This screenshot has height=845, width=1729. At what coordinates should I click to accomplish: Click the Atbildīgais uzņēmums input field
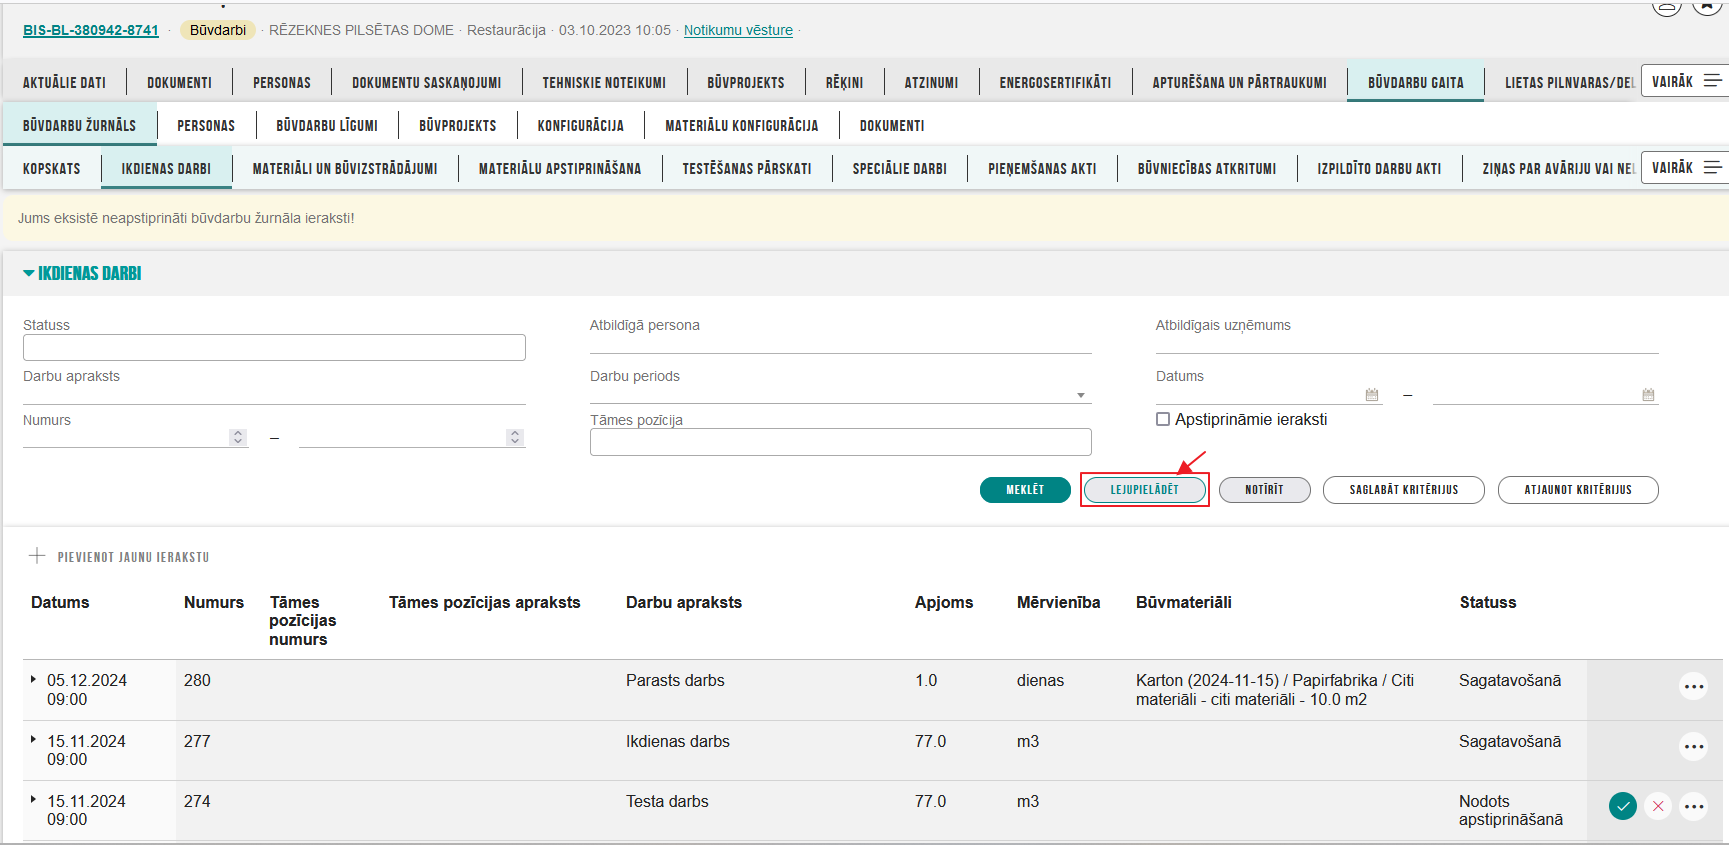[1407, 344]
